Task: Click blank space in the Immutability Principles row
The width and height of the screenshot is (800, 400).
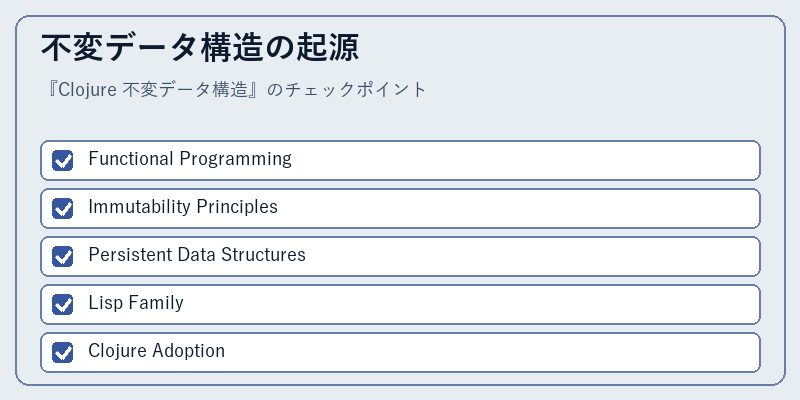Action: [518, 208]
